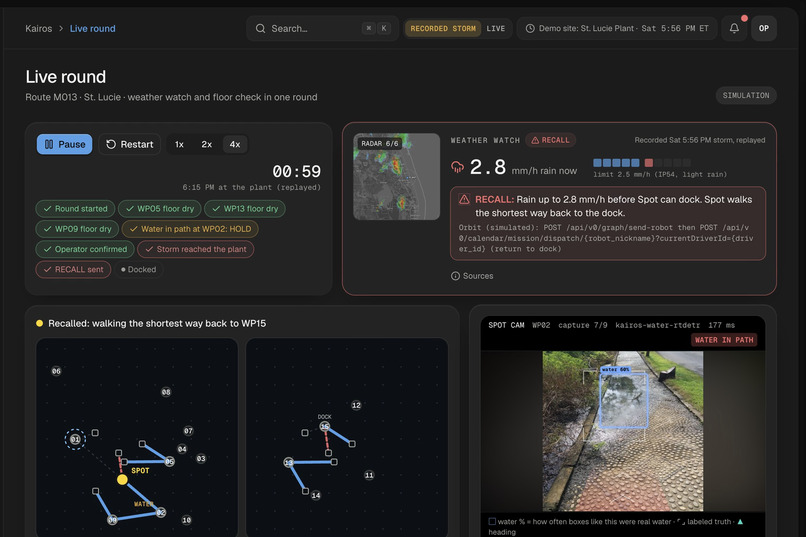806x537 pixels.
Task: Select the DOCK waypoint 15
Action: tap(324, 427)
